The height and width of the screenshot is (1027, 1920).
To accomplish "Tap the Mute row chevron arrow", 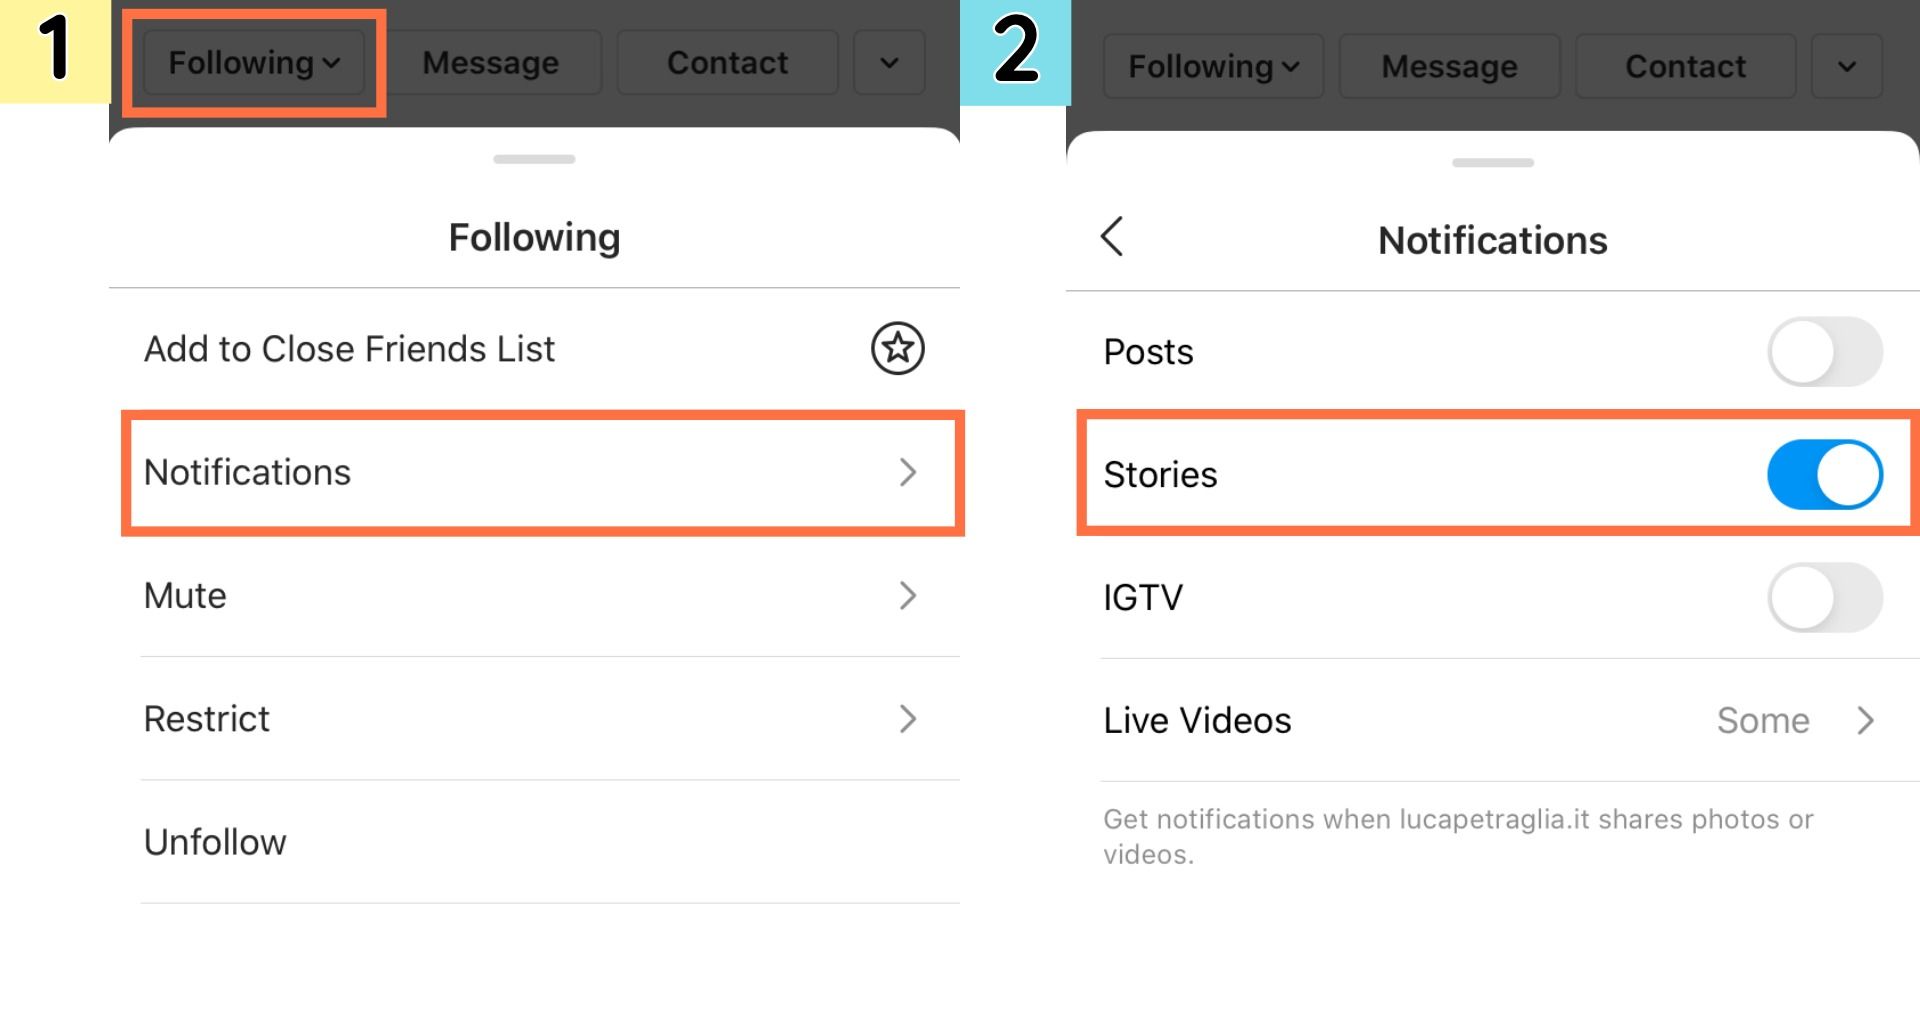I will pos(907,596).
